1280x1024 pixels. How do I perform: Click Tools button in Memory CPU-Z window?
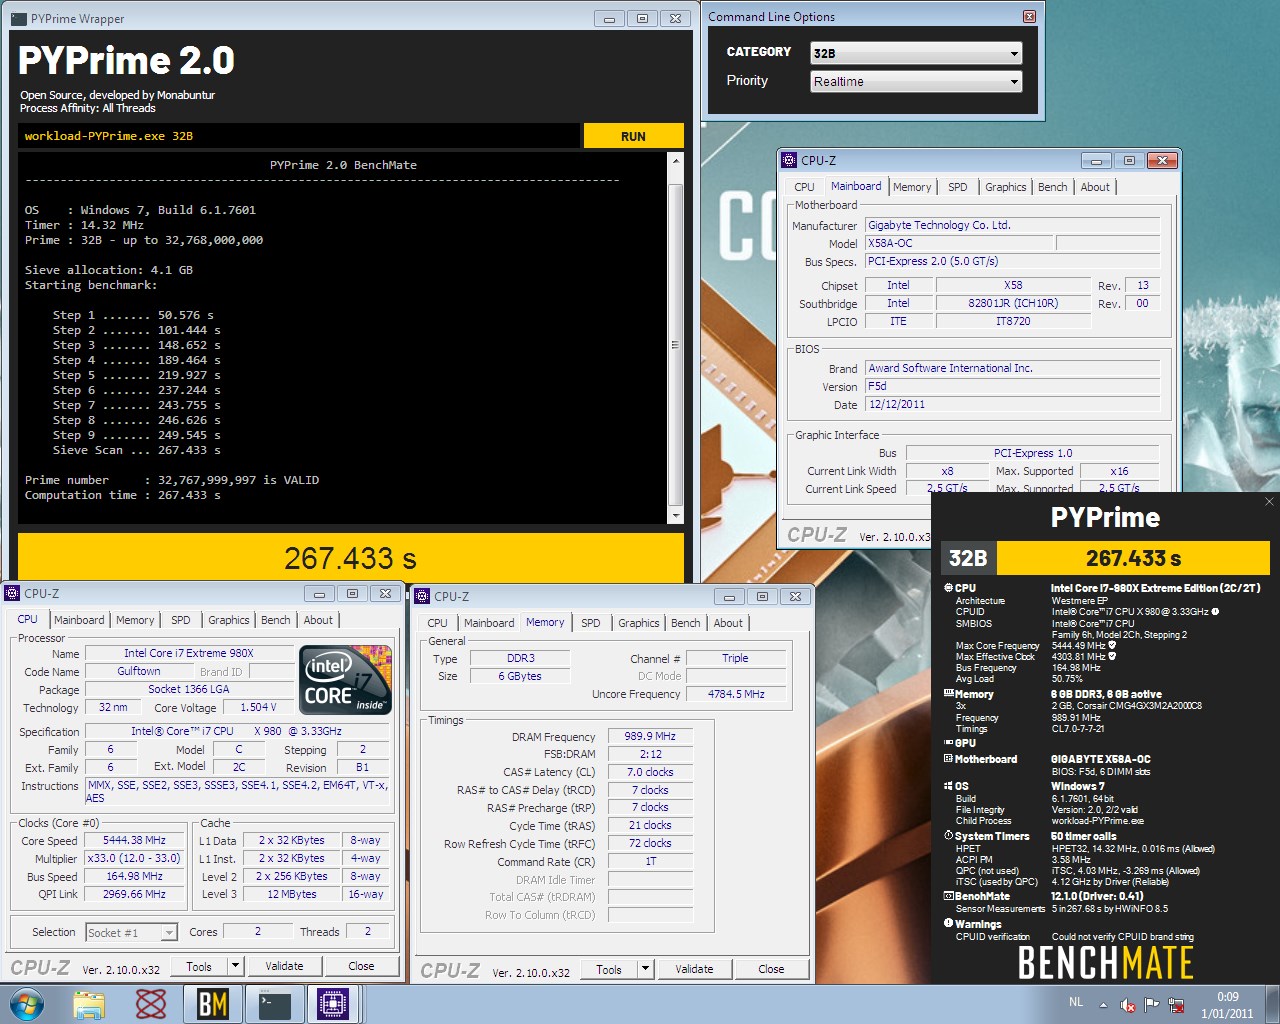pyautogui.click(x=609, y=969)
